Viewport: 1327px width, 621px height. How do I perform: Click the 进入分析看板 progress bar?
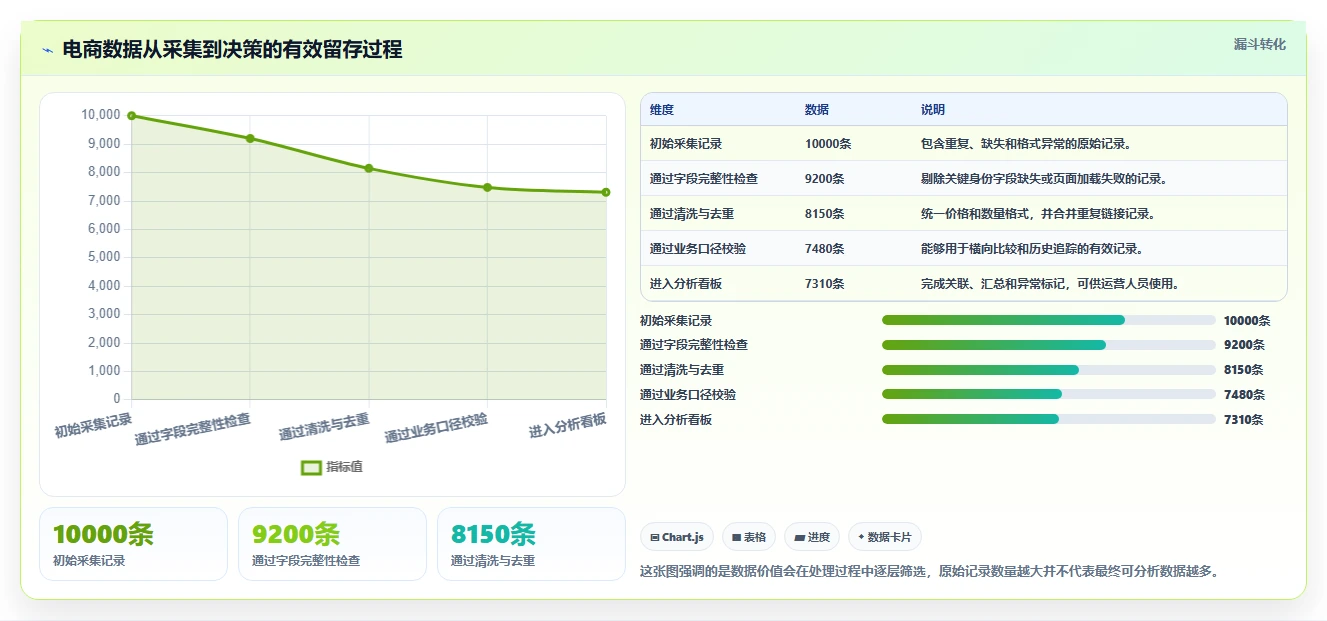[x=1049, y=420]
